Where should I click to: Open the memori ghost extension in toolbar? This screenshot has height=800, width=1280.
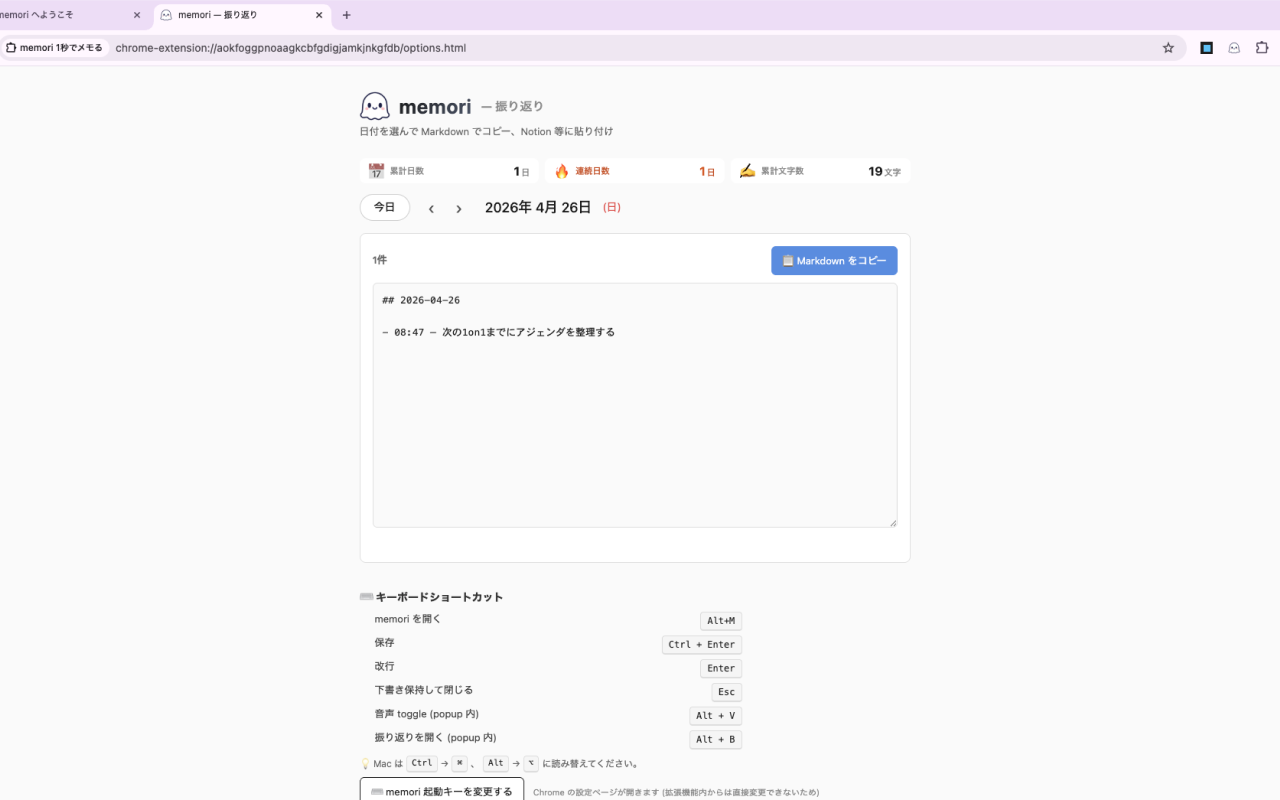point(1234,48)
